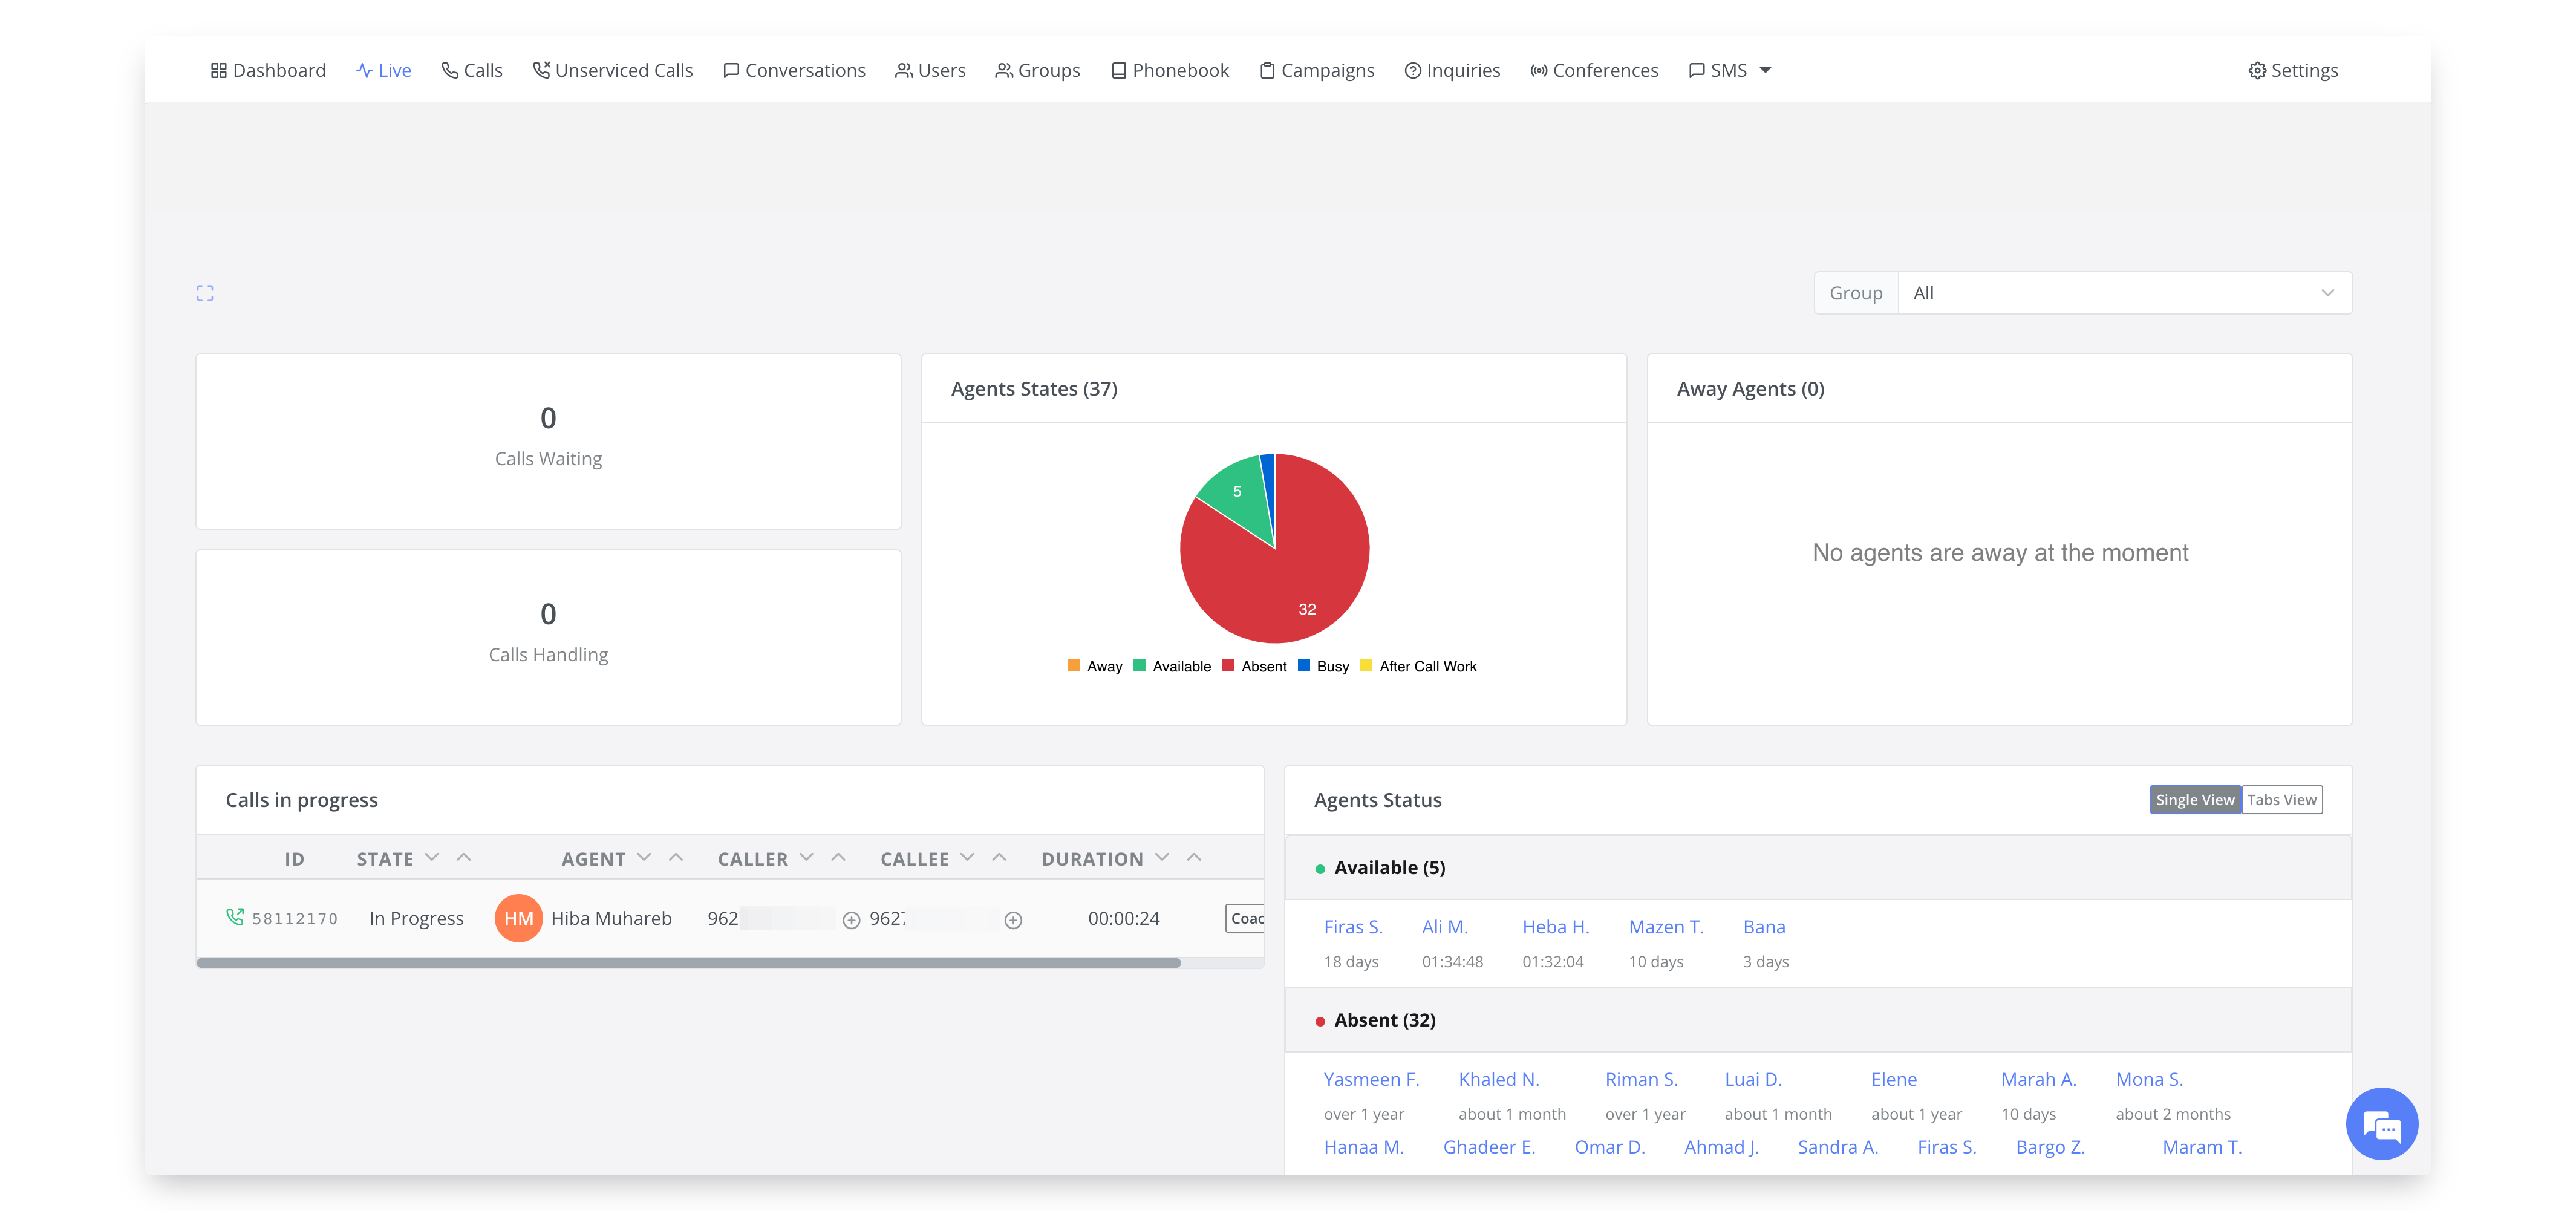Open the Groups tab
This screenshot has width=2576, height=1211.
1037,70
